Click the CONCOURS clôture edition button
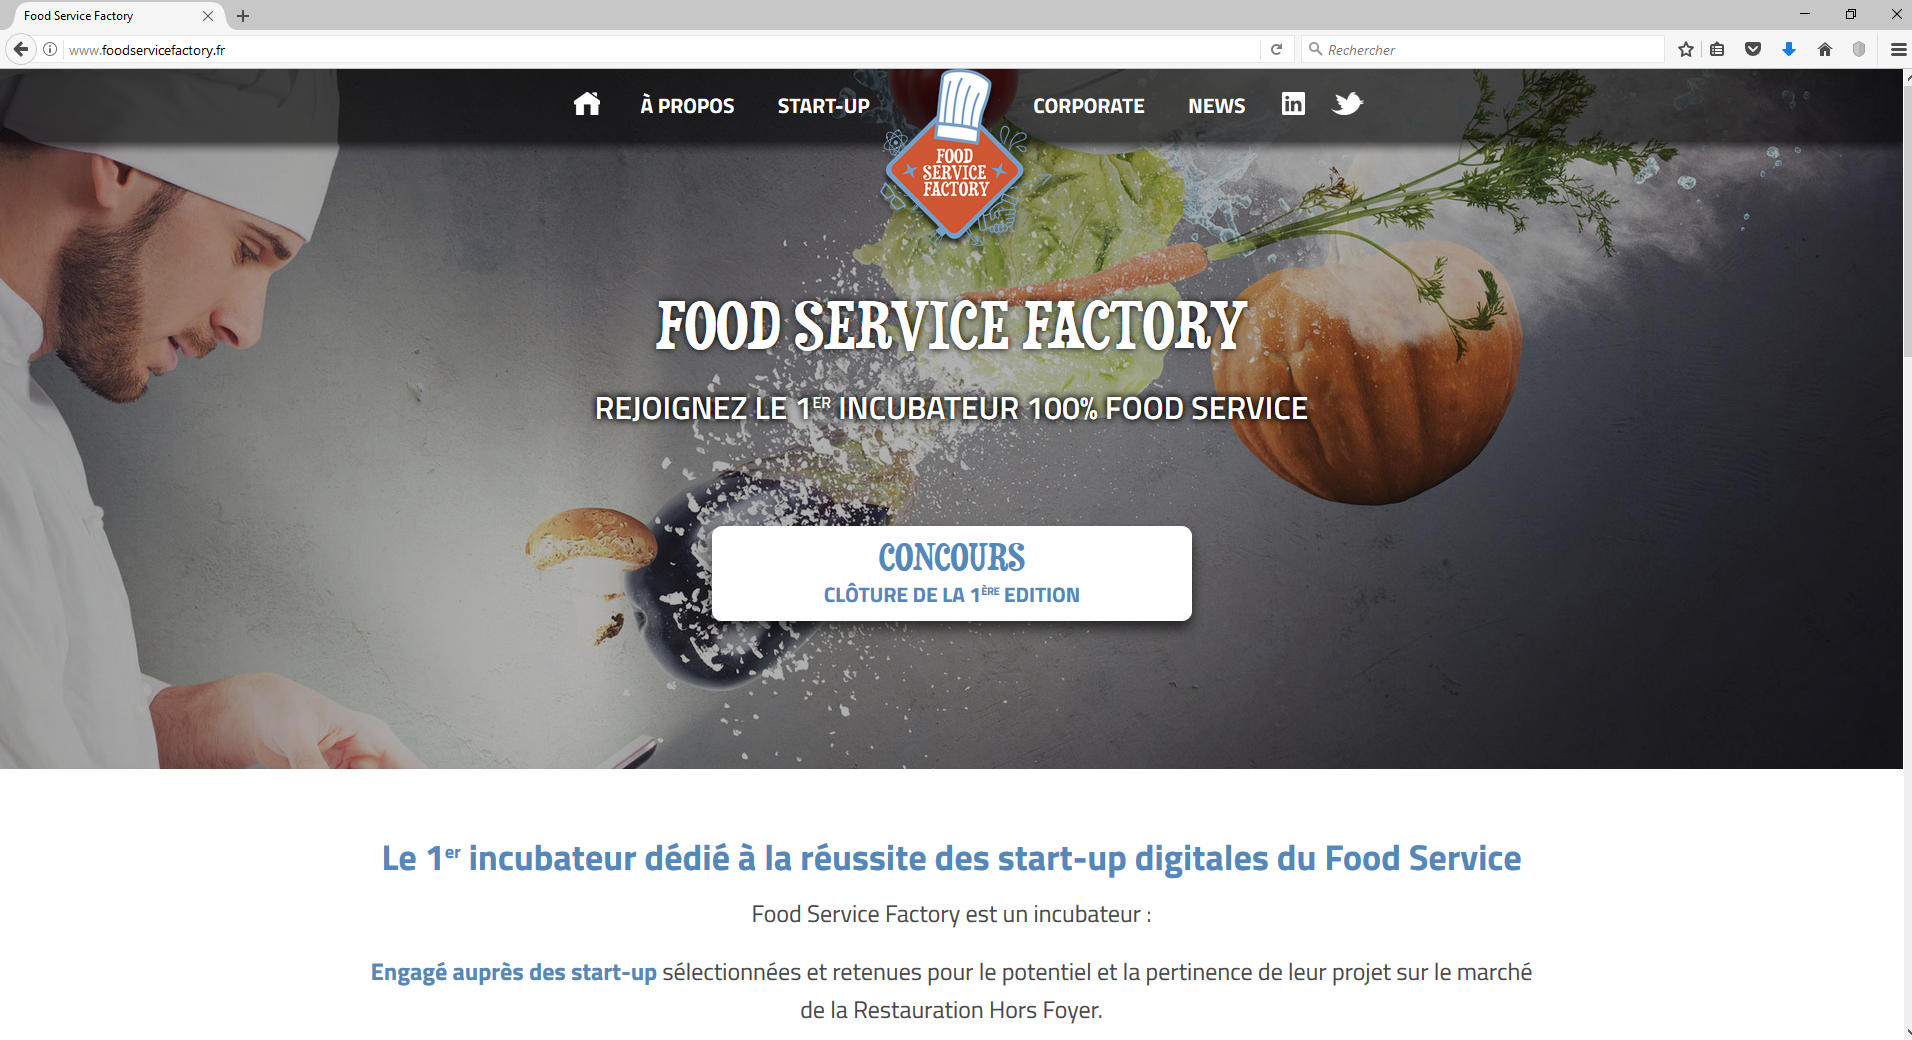The width and height of the screenshot is (1912, 1040). pos(952,573)
